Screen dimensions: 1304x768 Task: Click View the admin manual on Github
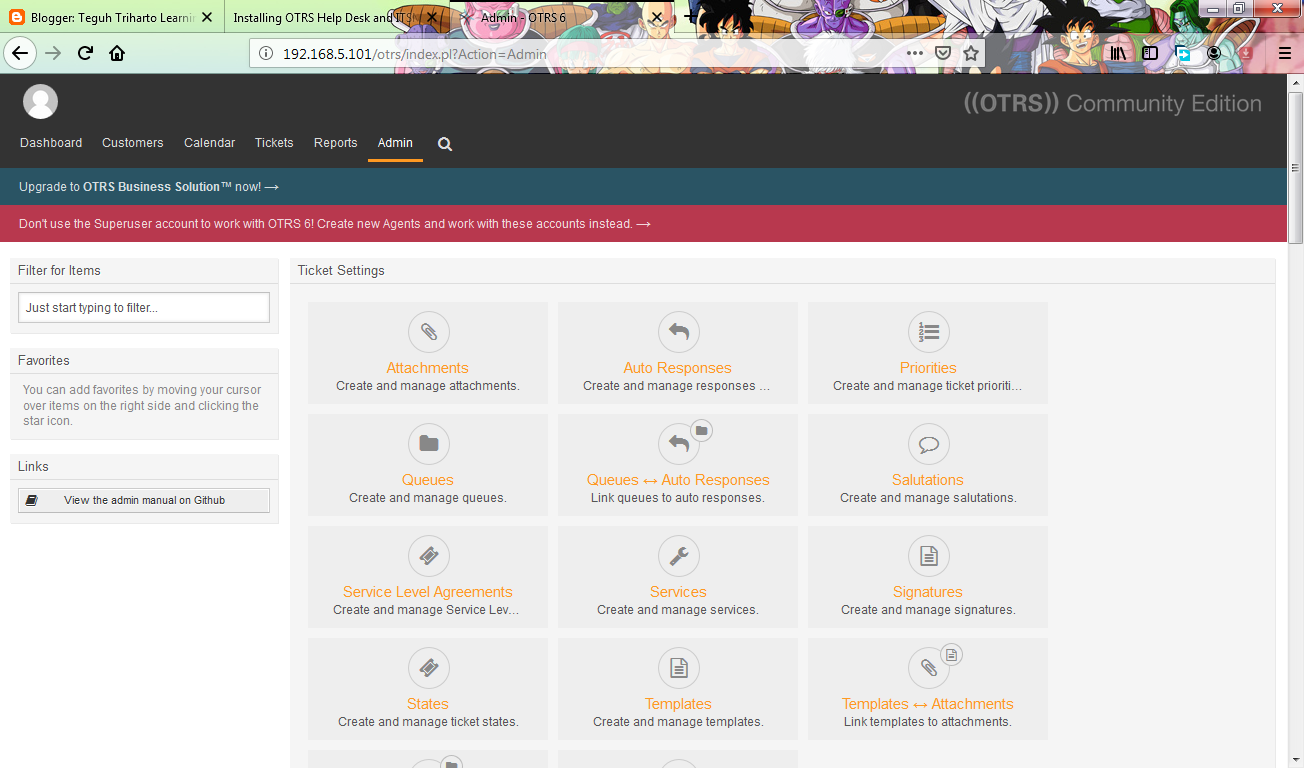click(x=143, y=499)
